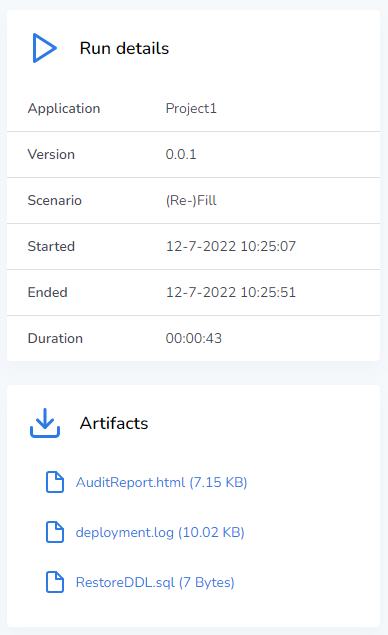Click the (Re-)Fill scenario value
Screen dimensions: 388x635
[x=191, y=200]
